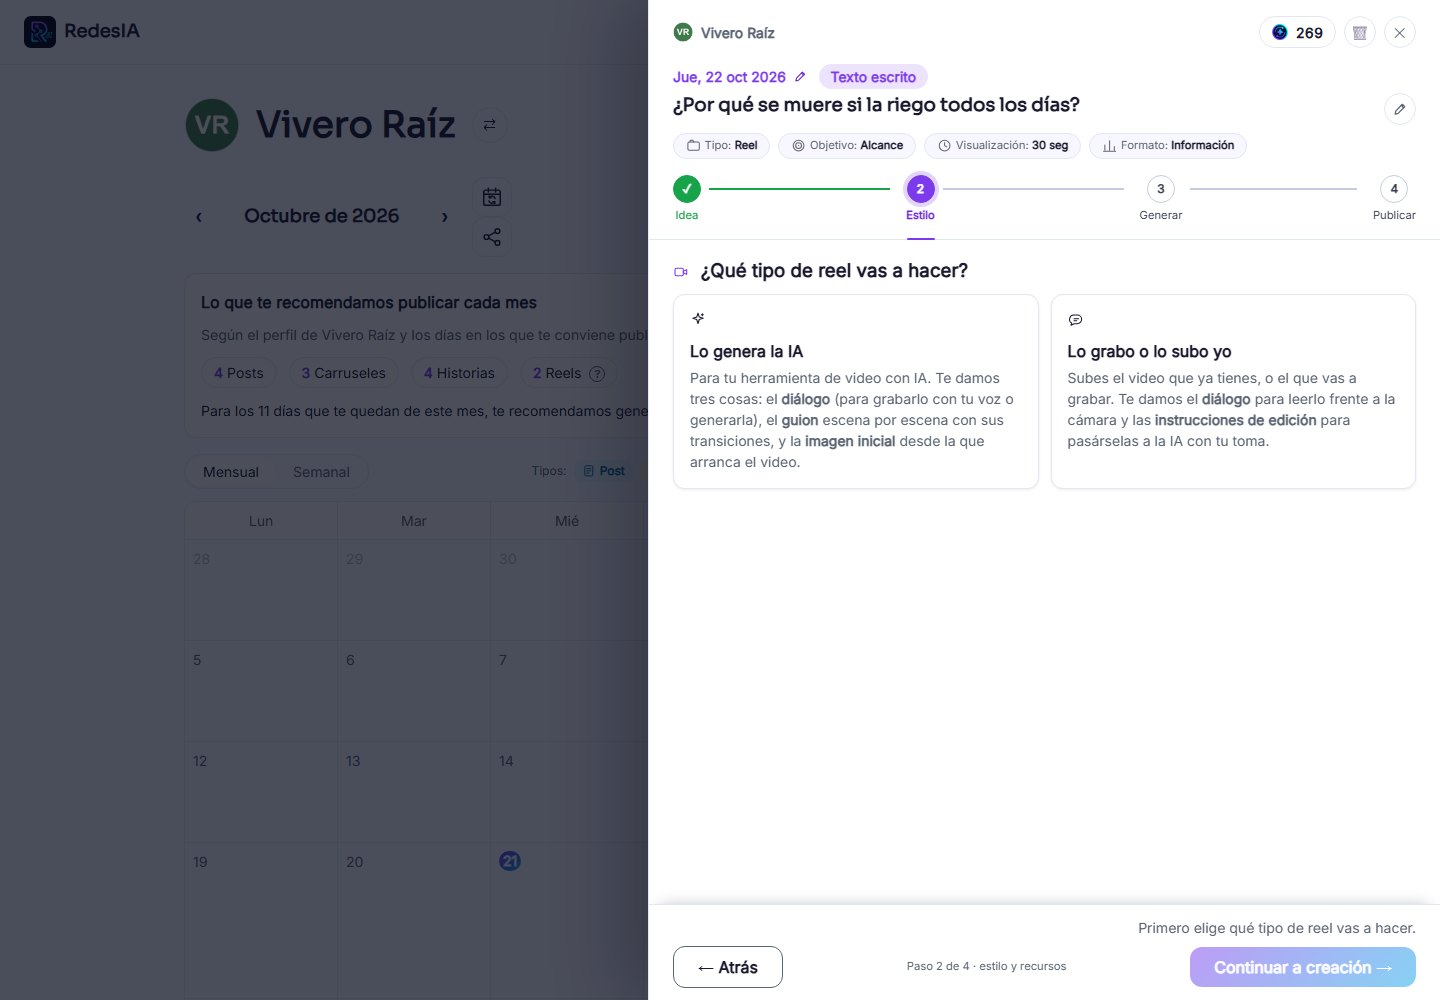Go to previous month arrow

(199, 217)
